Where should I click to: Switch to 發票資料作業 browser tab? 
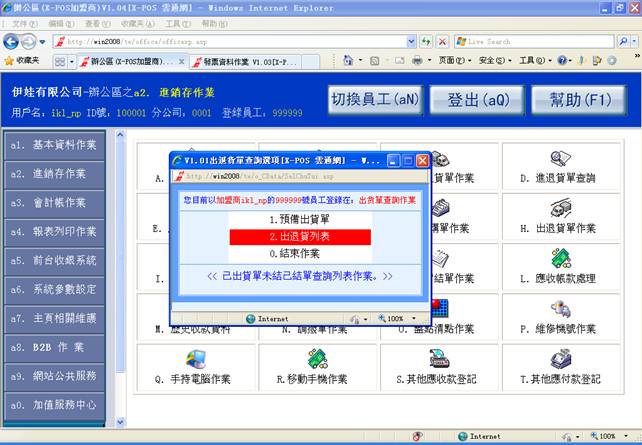click(243, 61)
